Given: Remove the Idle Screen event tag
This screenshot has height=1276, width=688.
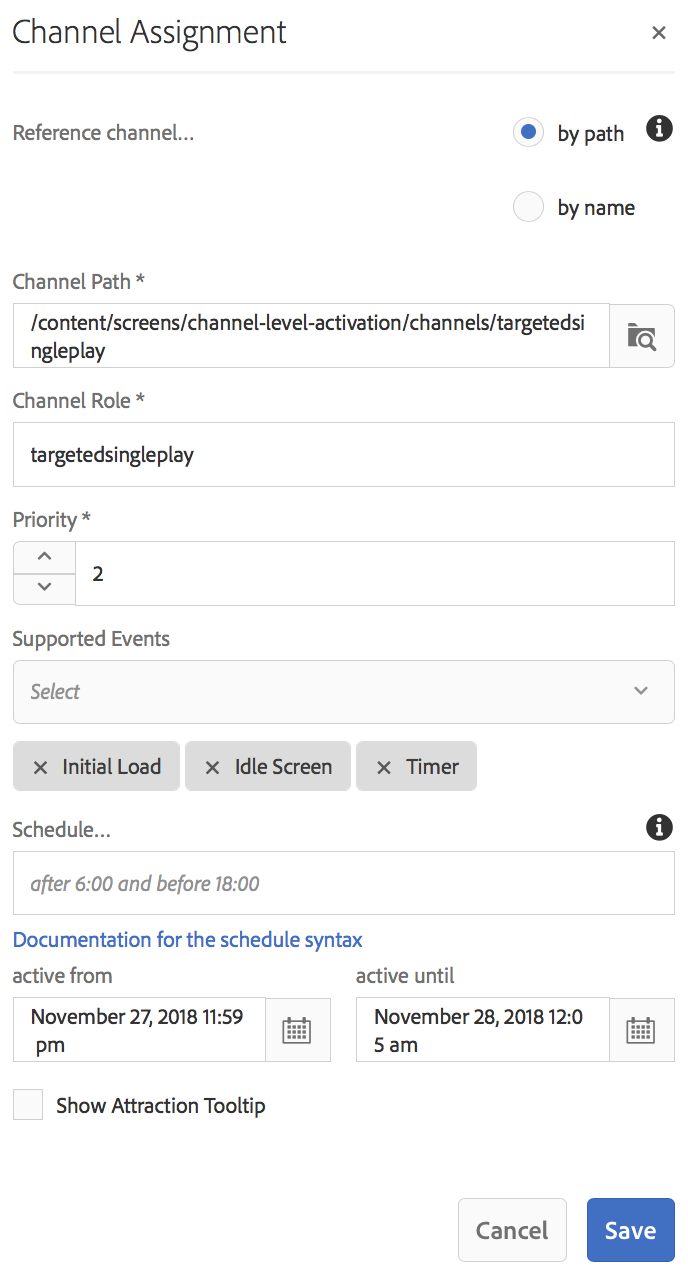Looking at the screenshot, I should point(212,767).
